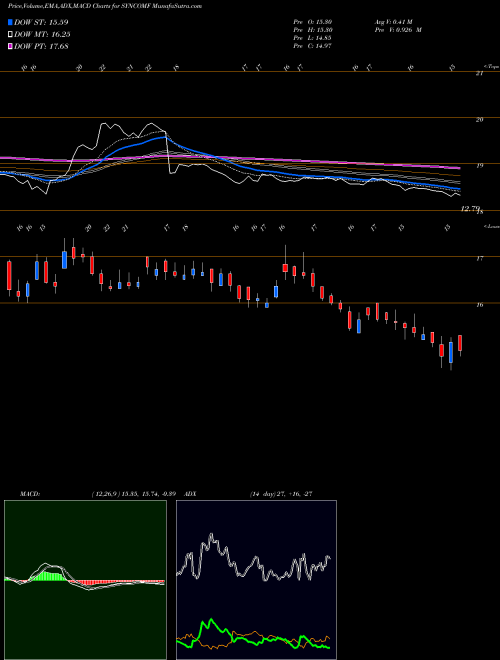Click the magenta DOW PT legend swatch
500x660 pixels.
(x=10, y=46)
